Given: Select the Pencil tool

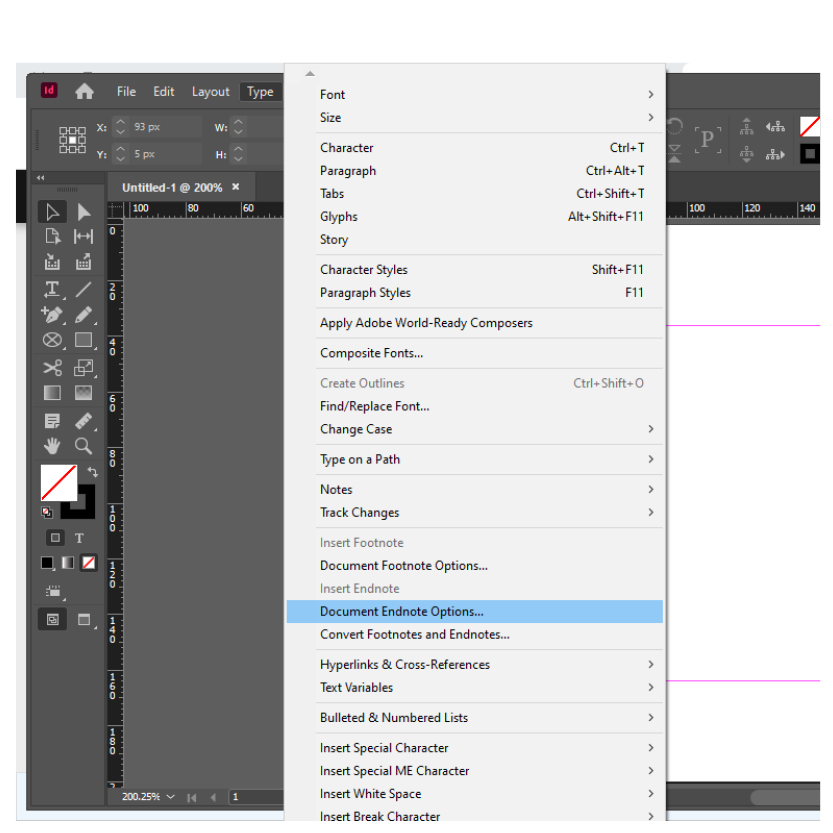Looking at the screenshot, I should tap(83, 314).
